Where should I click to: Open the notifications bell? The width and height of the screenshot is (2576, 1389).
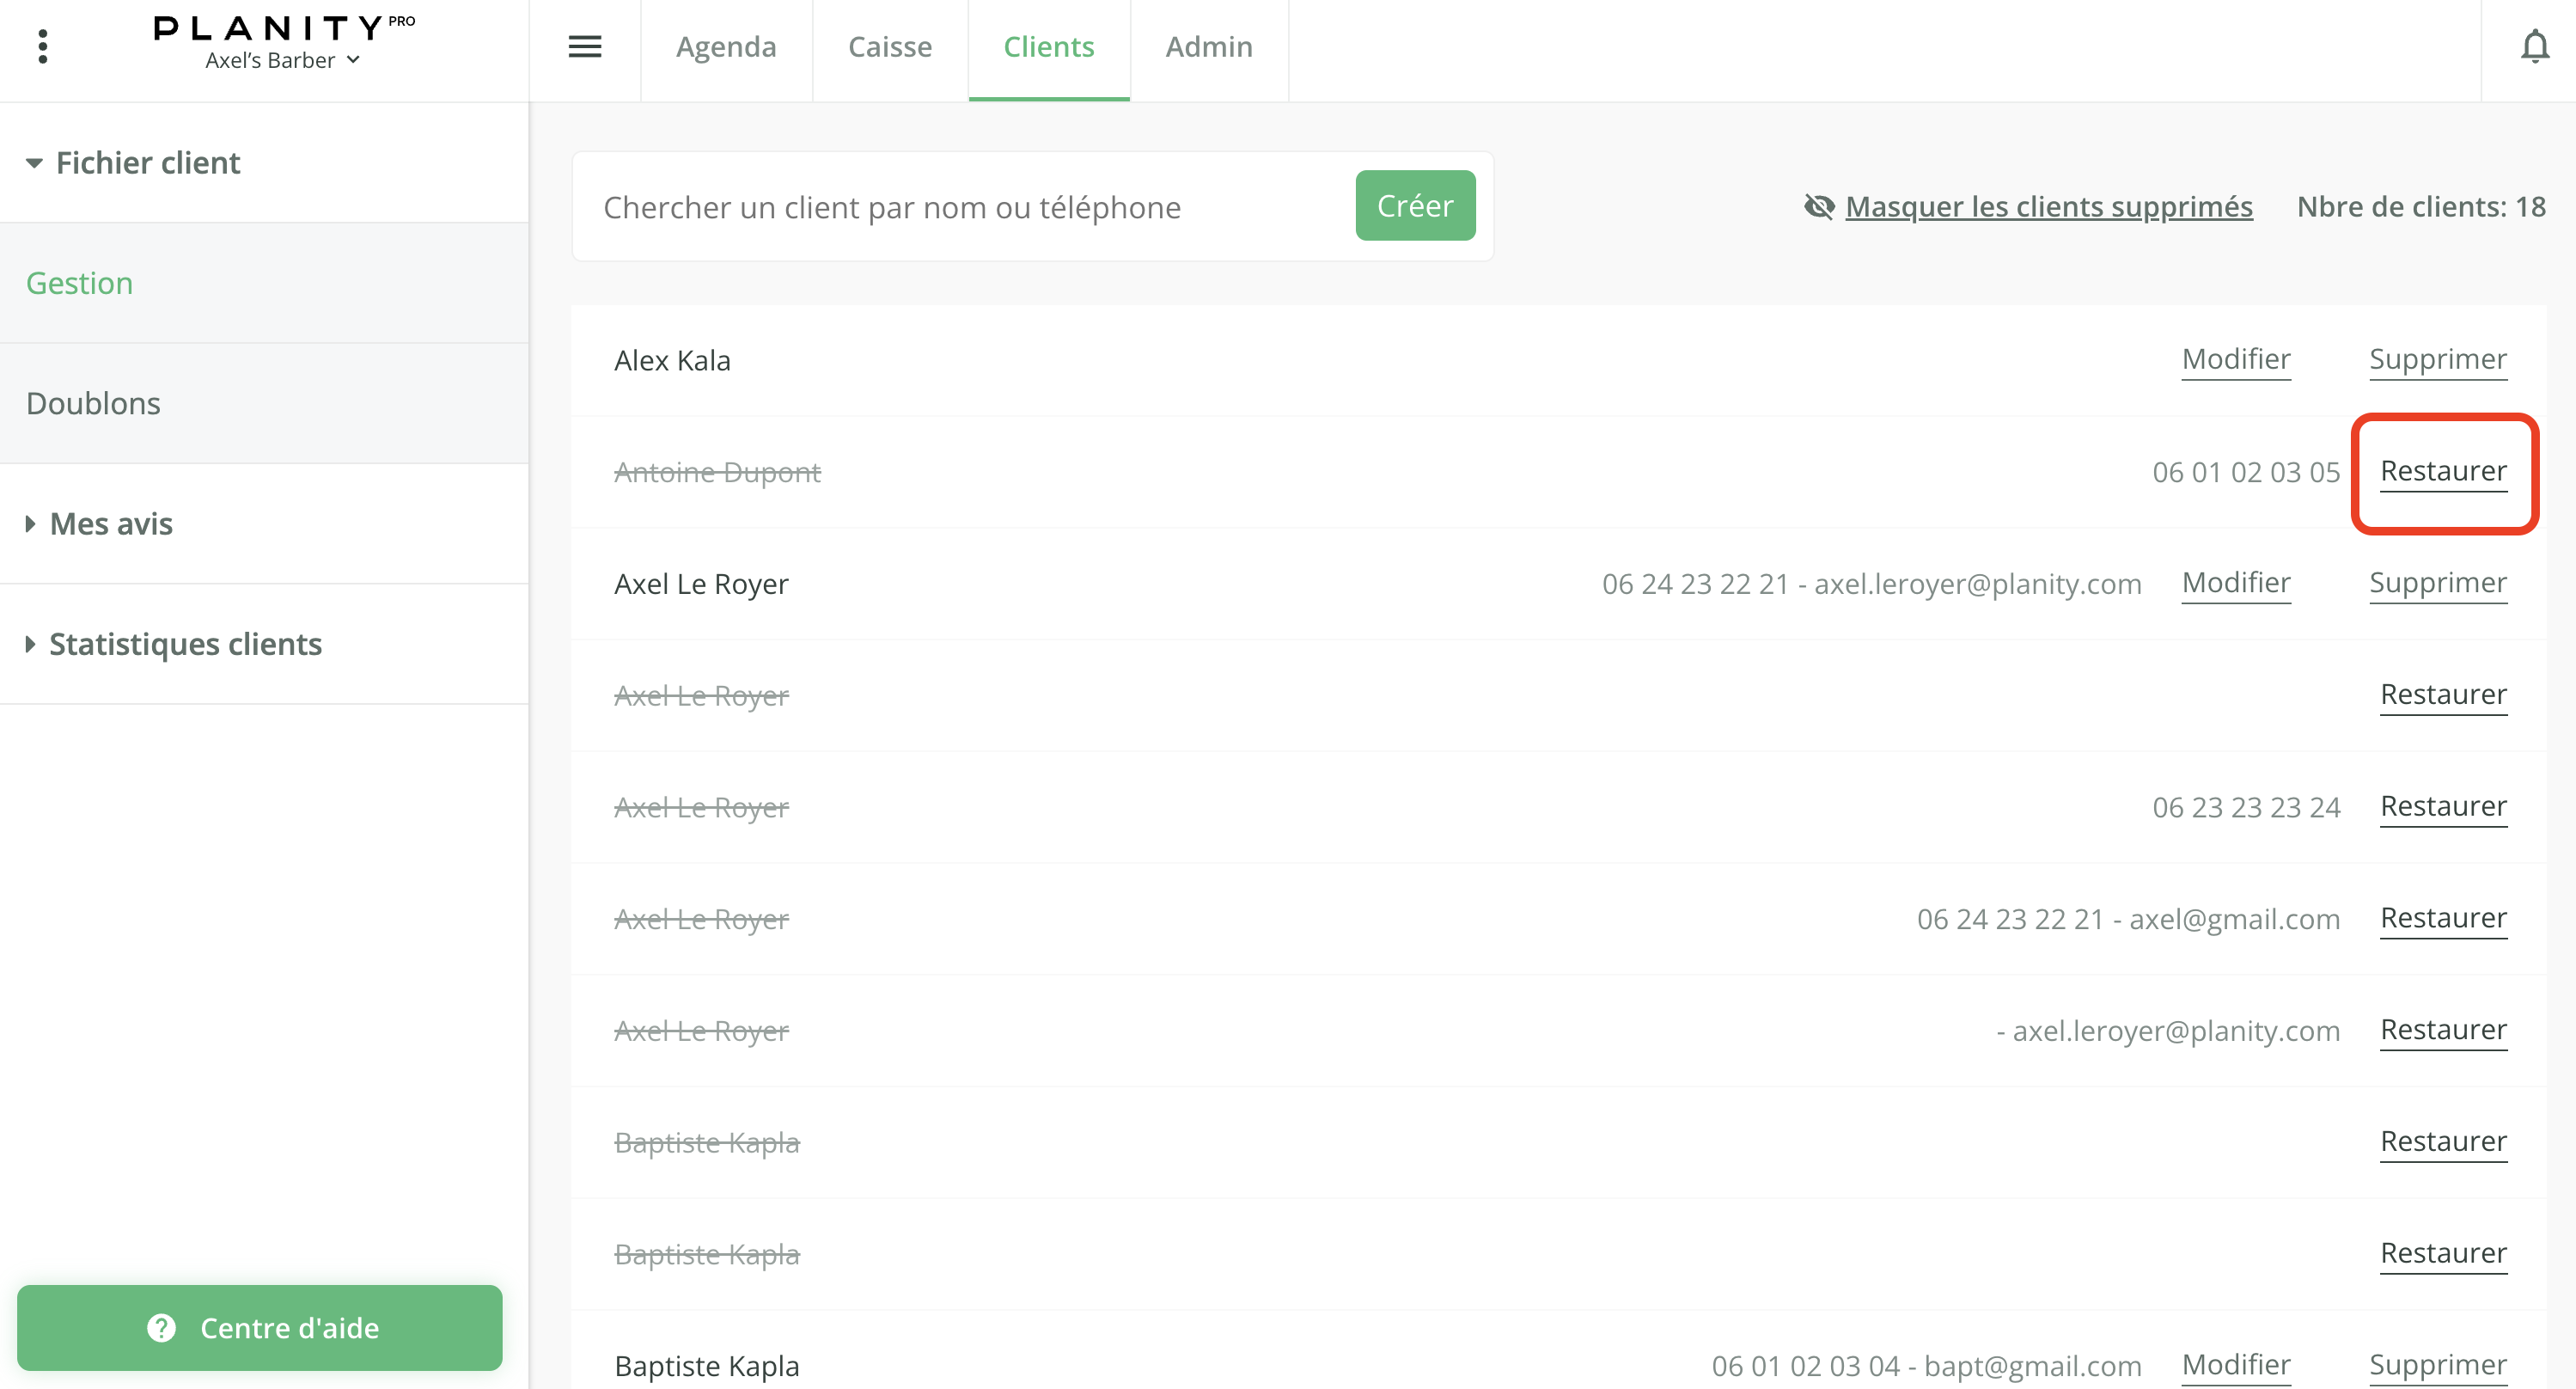(x=2534, y=47)
